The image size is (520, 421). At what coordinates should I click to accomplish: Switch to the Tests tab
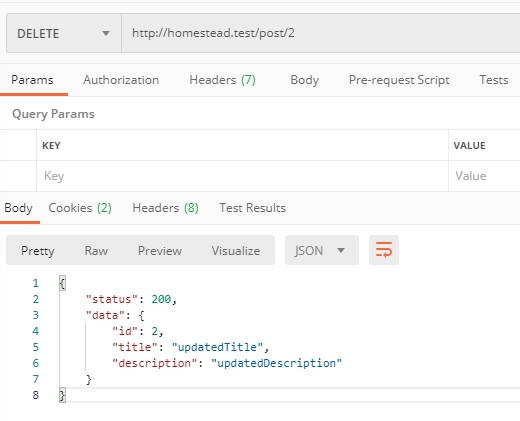click(x=494, y=80)
